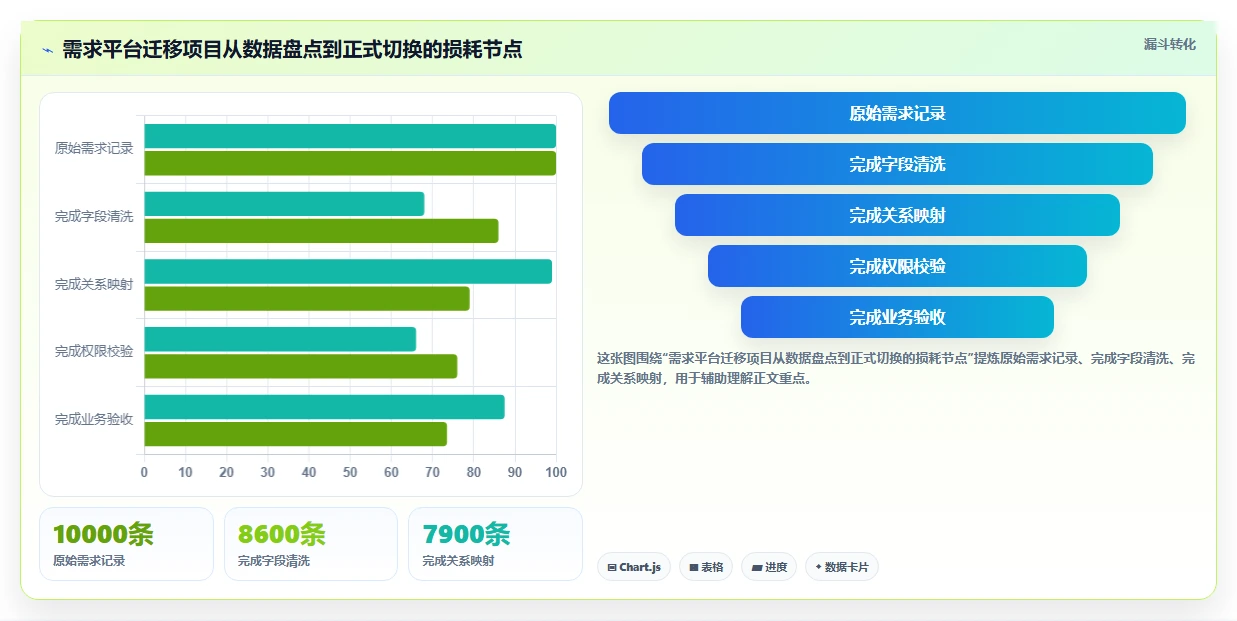This screenshot has width=1237, height=621.
Task: Click the teal bar for 完成业务验收
Action: pyautogui.click(x=324, y=407)
